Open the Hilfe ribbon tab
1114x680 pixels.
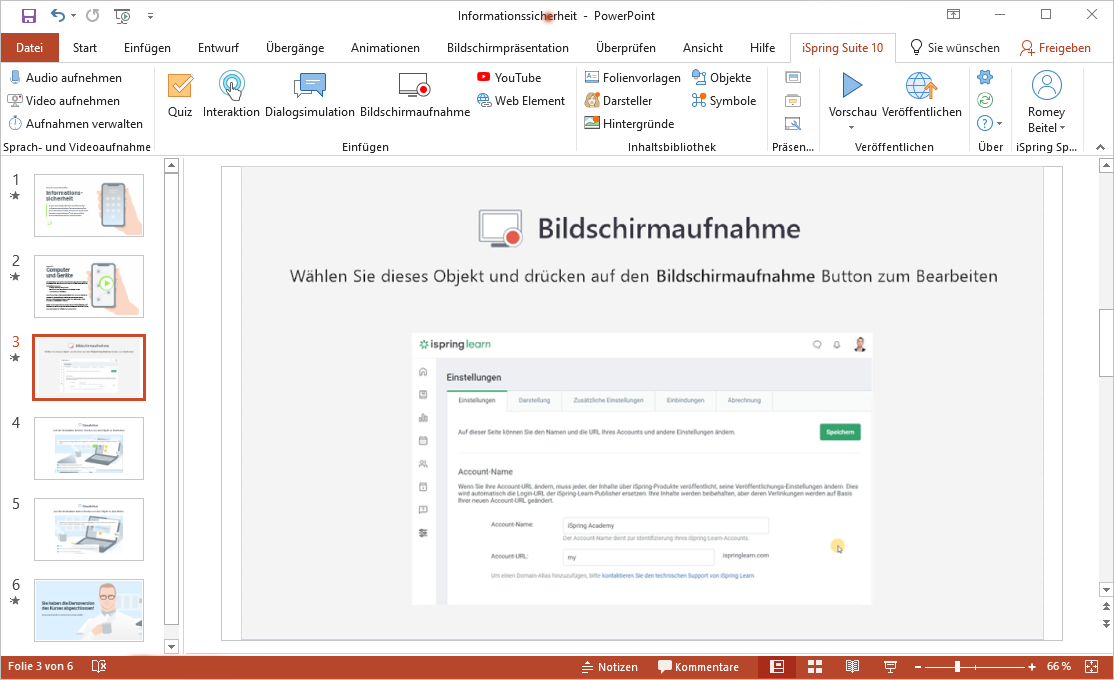click(x=762, y=48)
